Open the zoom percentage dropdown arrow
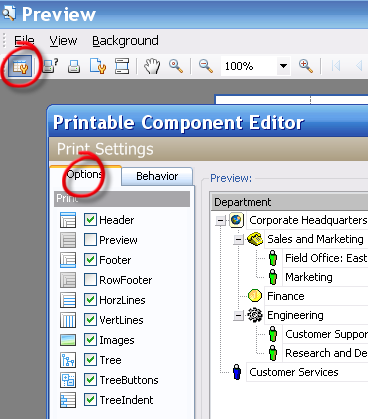The width and height of the screenshot is (368, 419). tap(283, 66)
